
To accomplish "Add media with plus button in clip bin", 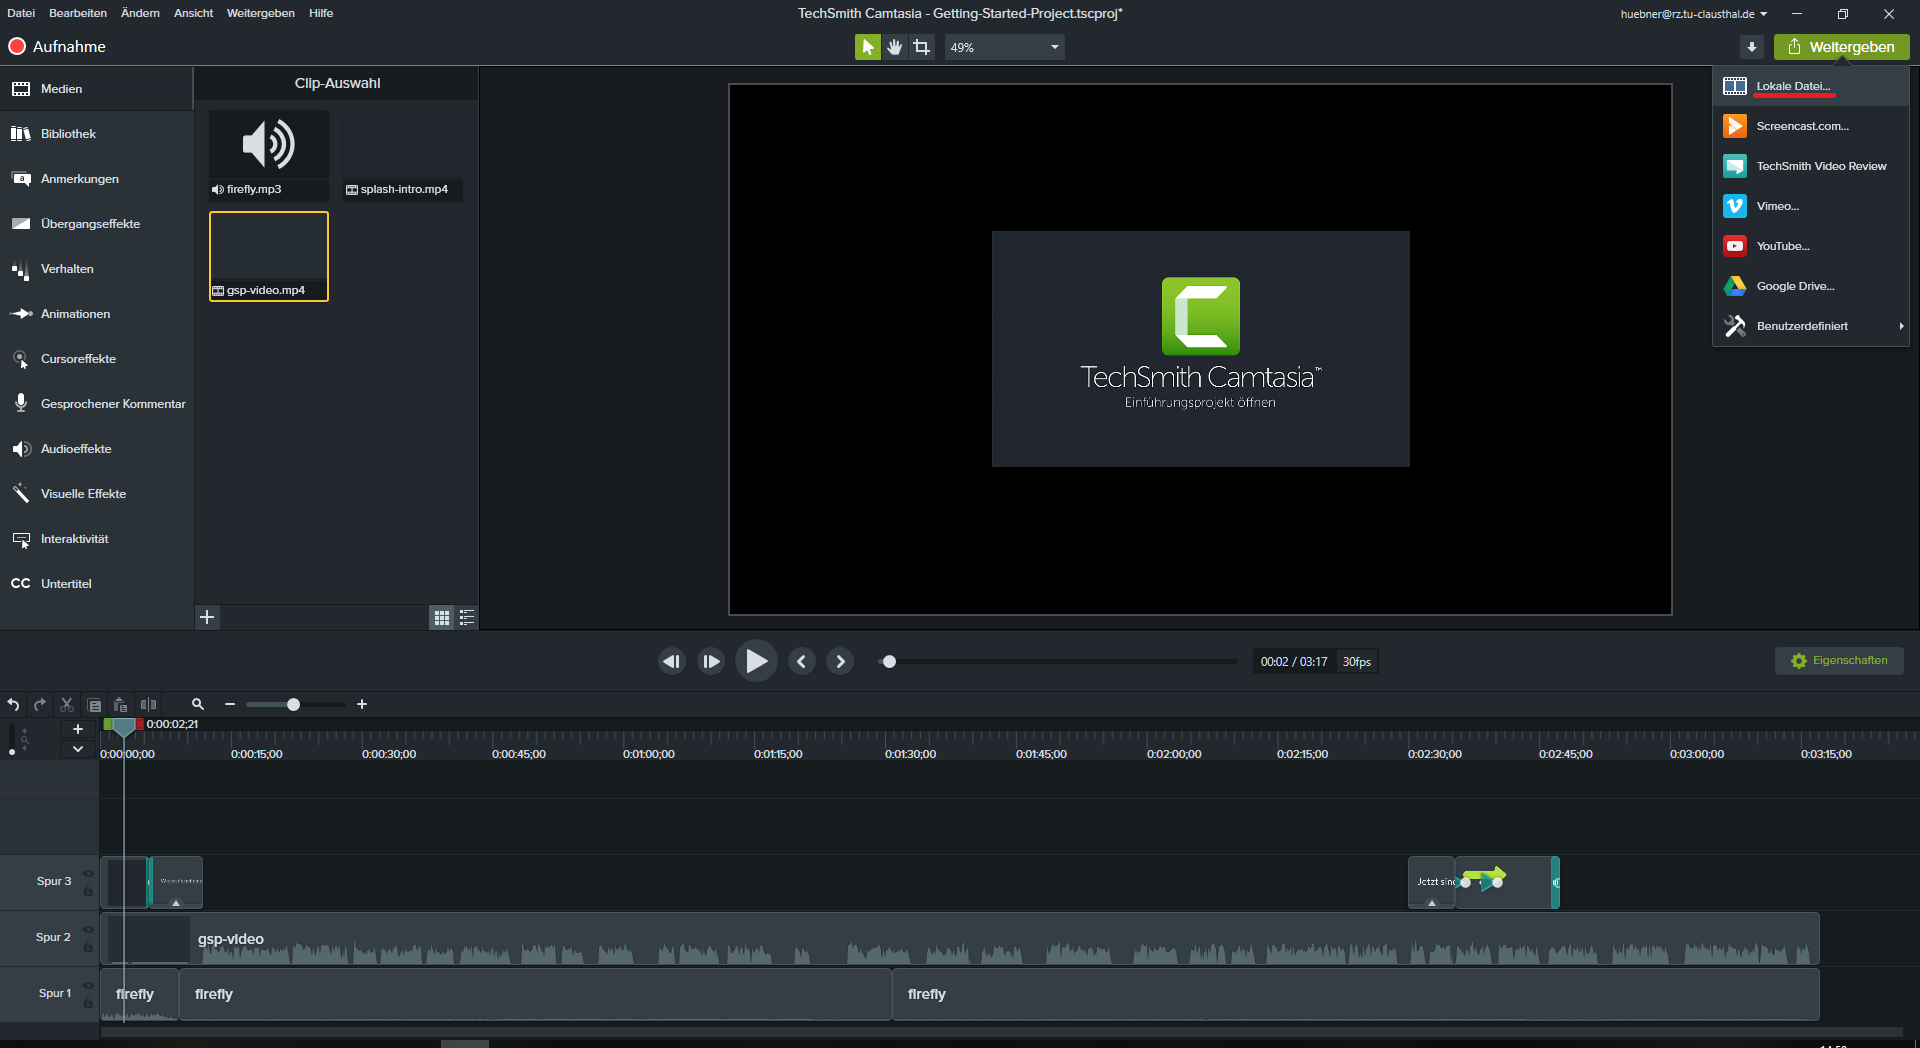I will (x=207, y=617).
